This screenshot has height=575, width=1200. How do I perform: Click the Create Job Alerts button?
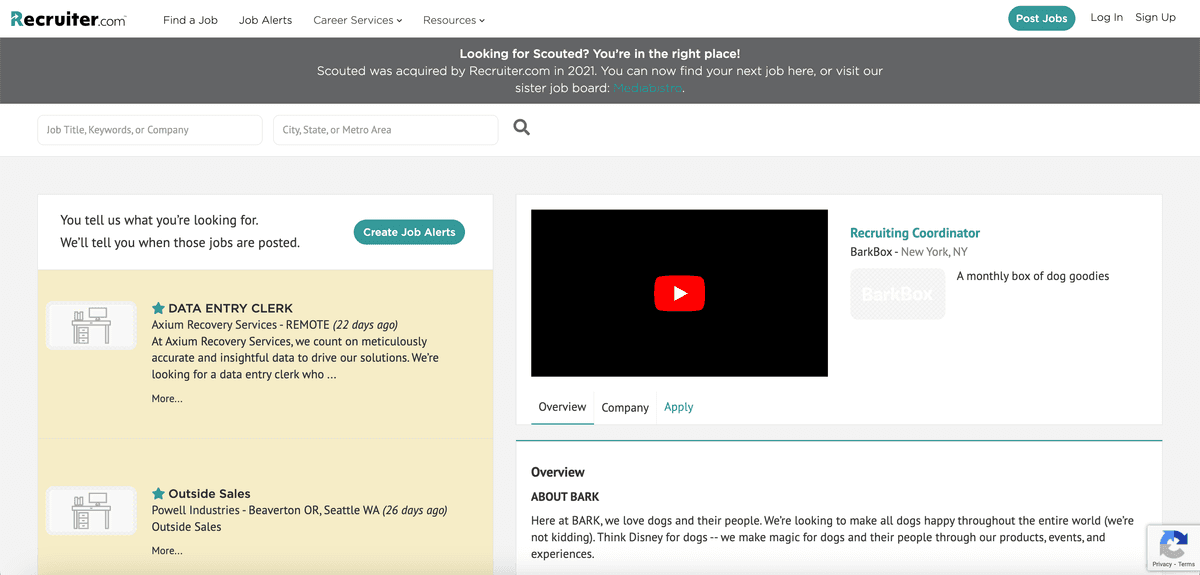coord(409,232)
